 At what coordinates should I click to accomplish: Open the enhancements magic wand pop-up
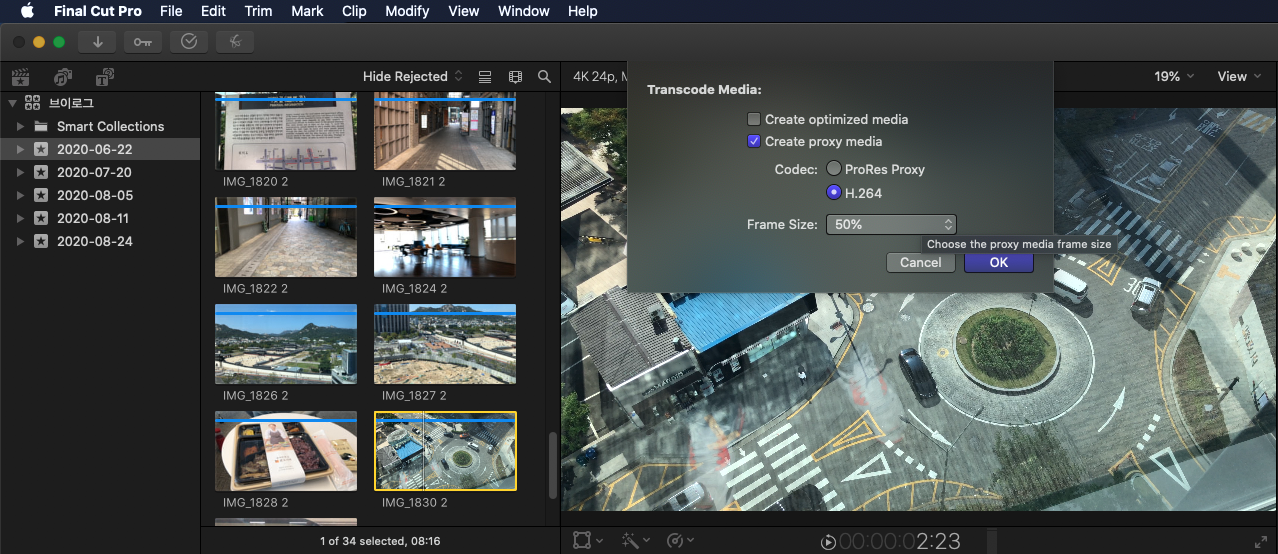[x=635, y=540]
